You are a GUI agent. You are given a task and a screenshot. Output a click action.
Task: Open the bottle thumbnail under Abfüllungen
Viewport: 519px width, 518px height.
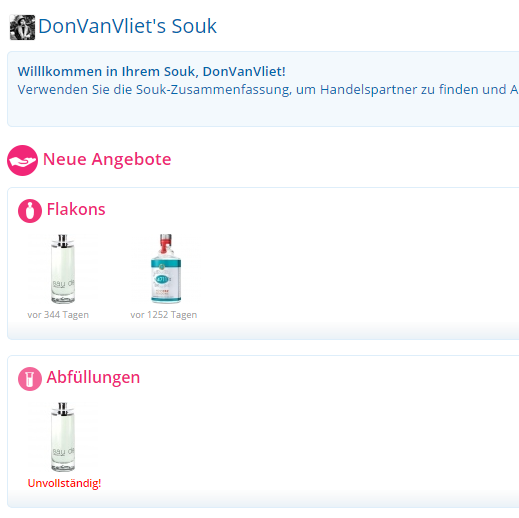click(x=63, y=437)
